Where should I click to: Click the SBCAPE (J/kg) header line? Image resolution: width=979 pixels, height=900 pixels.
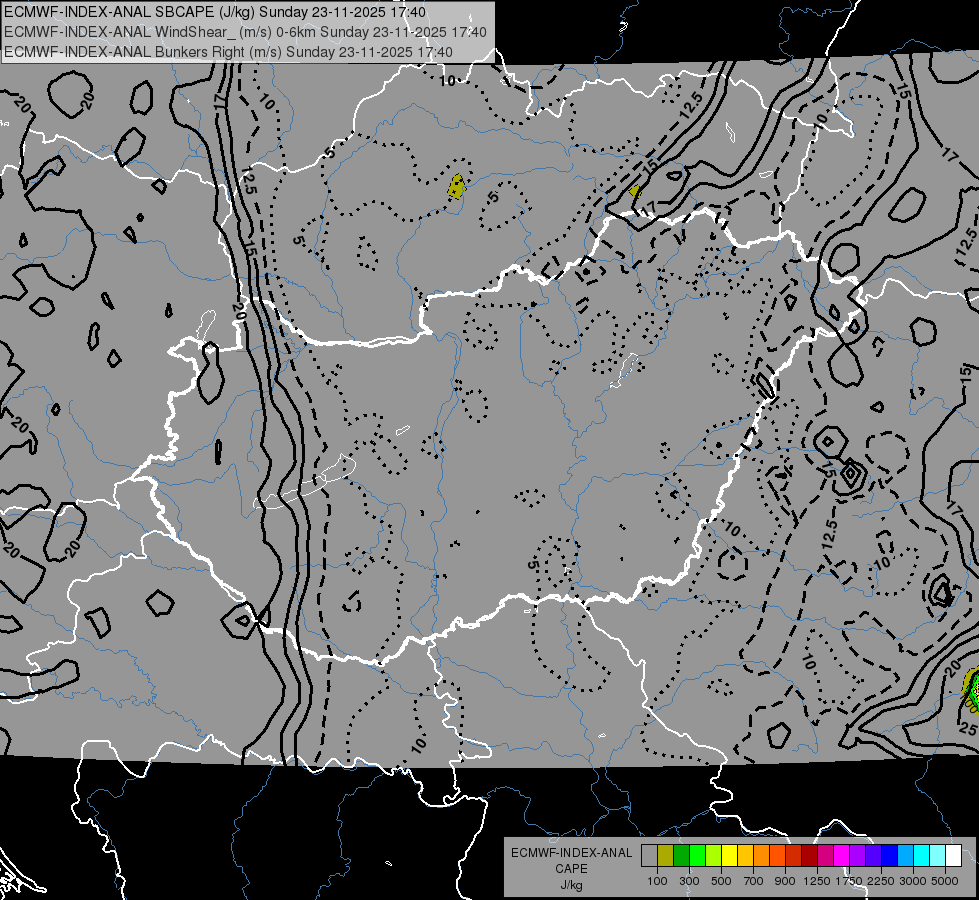coord(215,12)
